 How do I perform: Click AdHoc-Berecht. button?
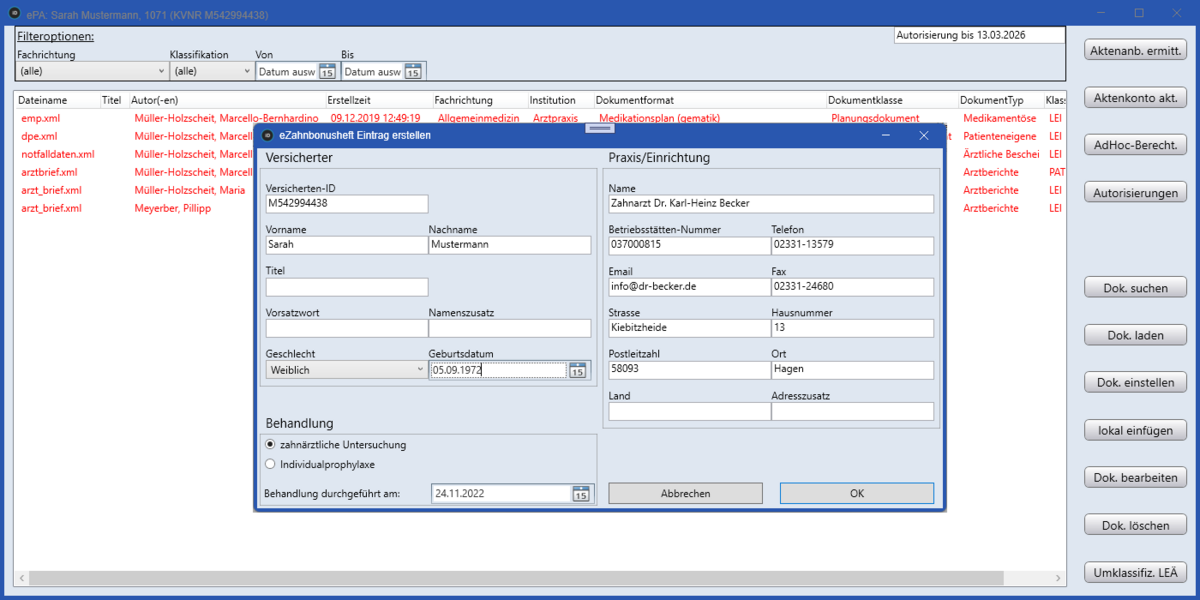click(1135, 145)
